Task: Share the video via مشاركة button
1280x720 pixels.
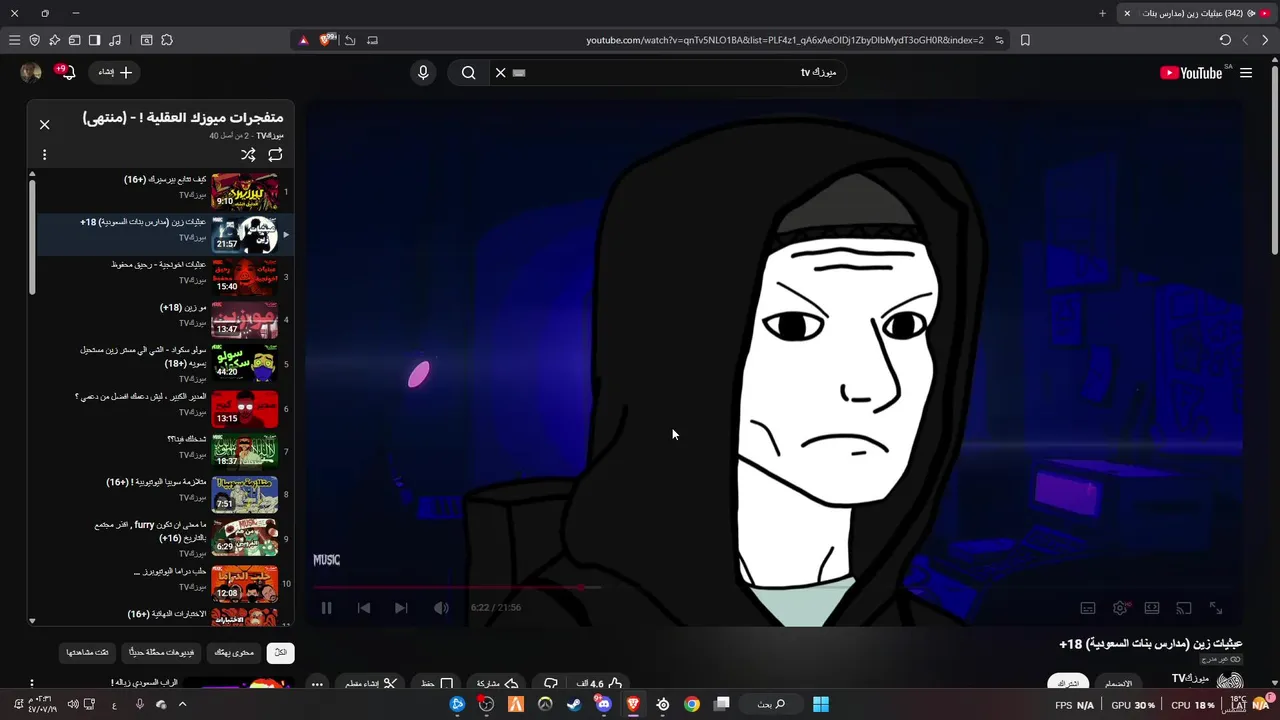Action: 497,684
